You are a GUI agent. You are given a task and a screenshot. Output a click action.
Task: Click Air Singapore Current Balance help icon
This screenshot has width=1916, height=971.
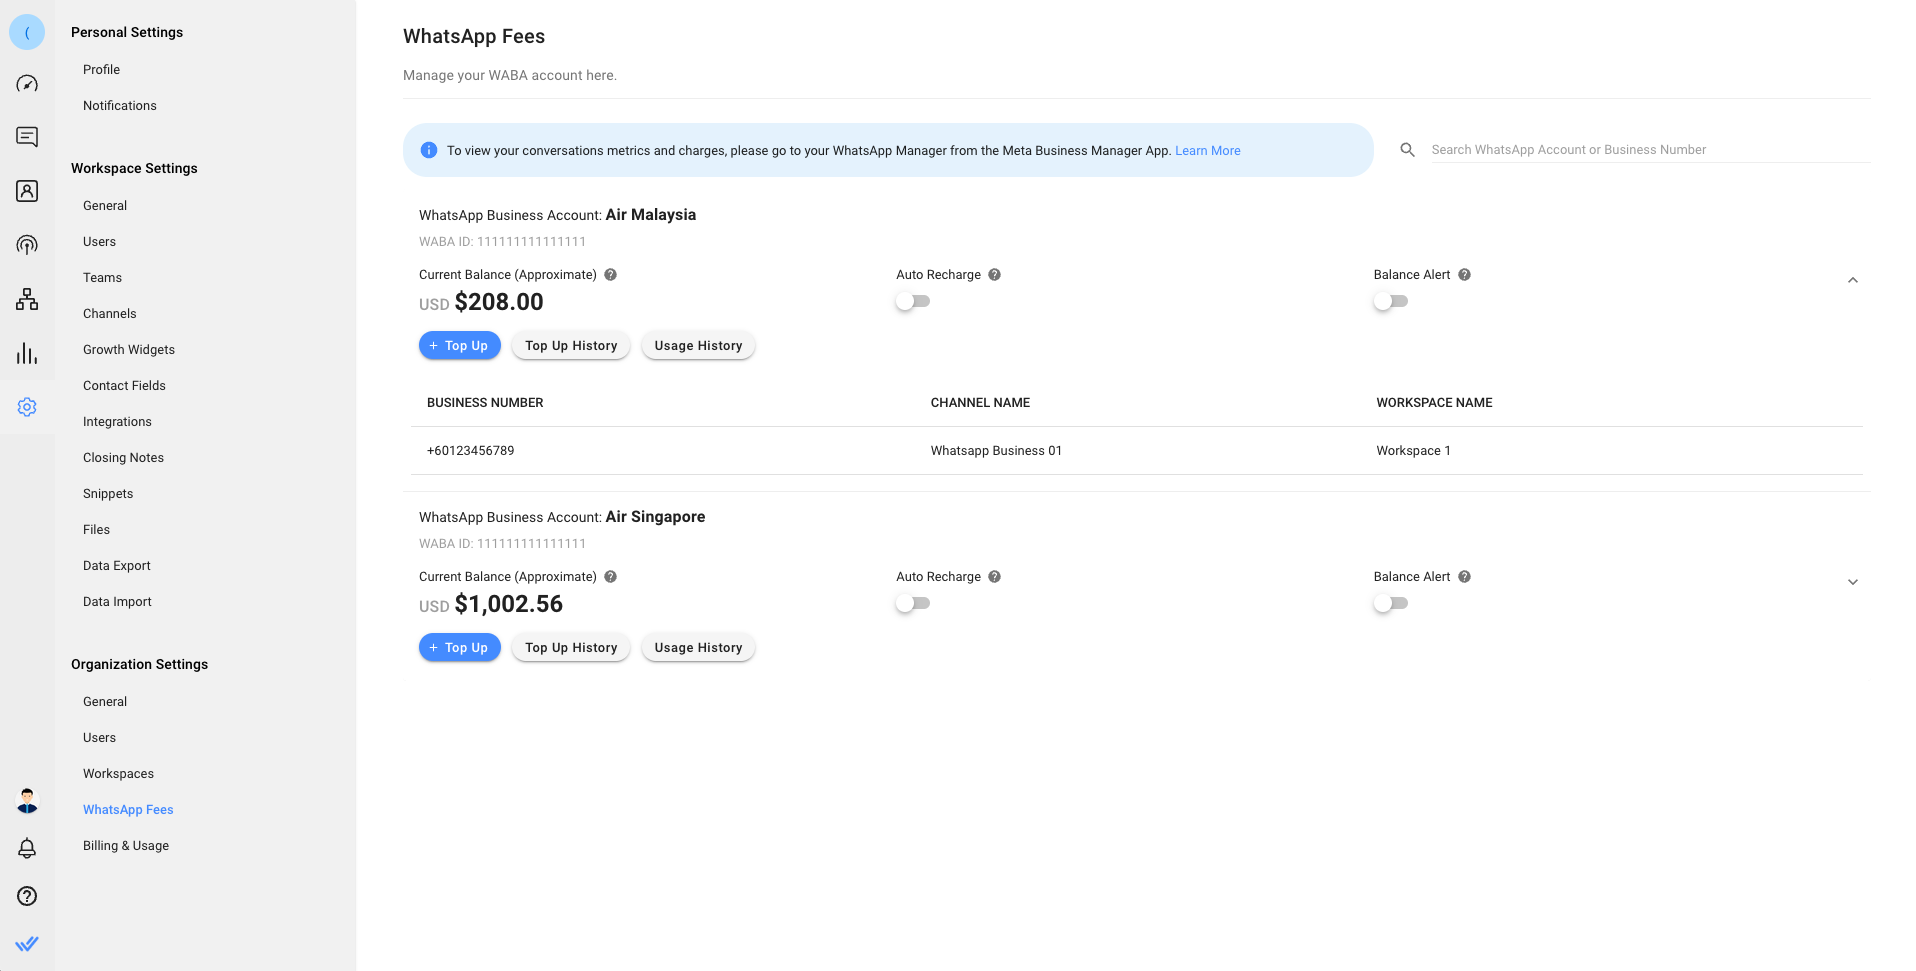point(610,577)
